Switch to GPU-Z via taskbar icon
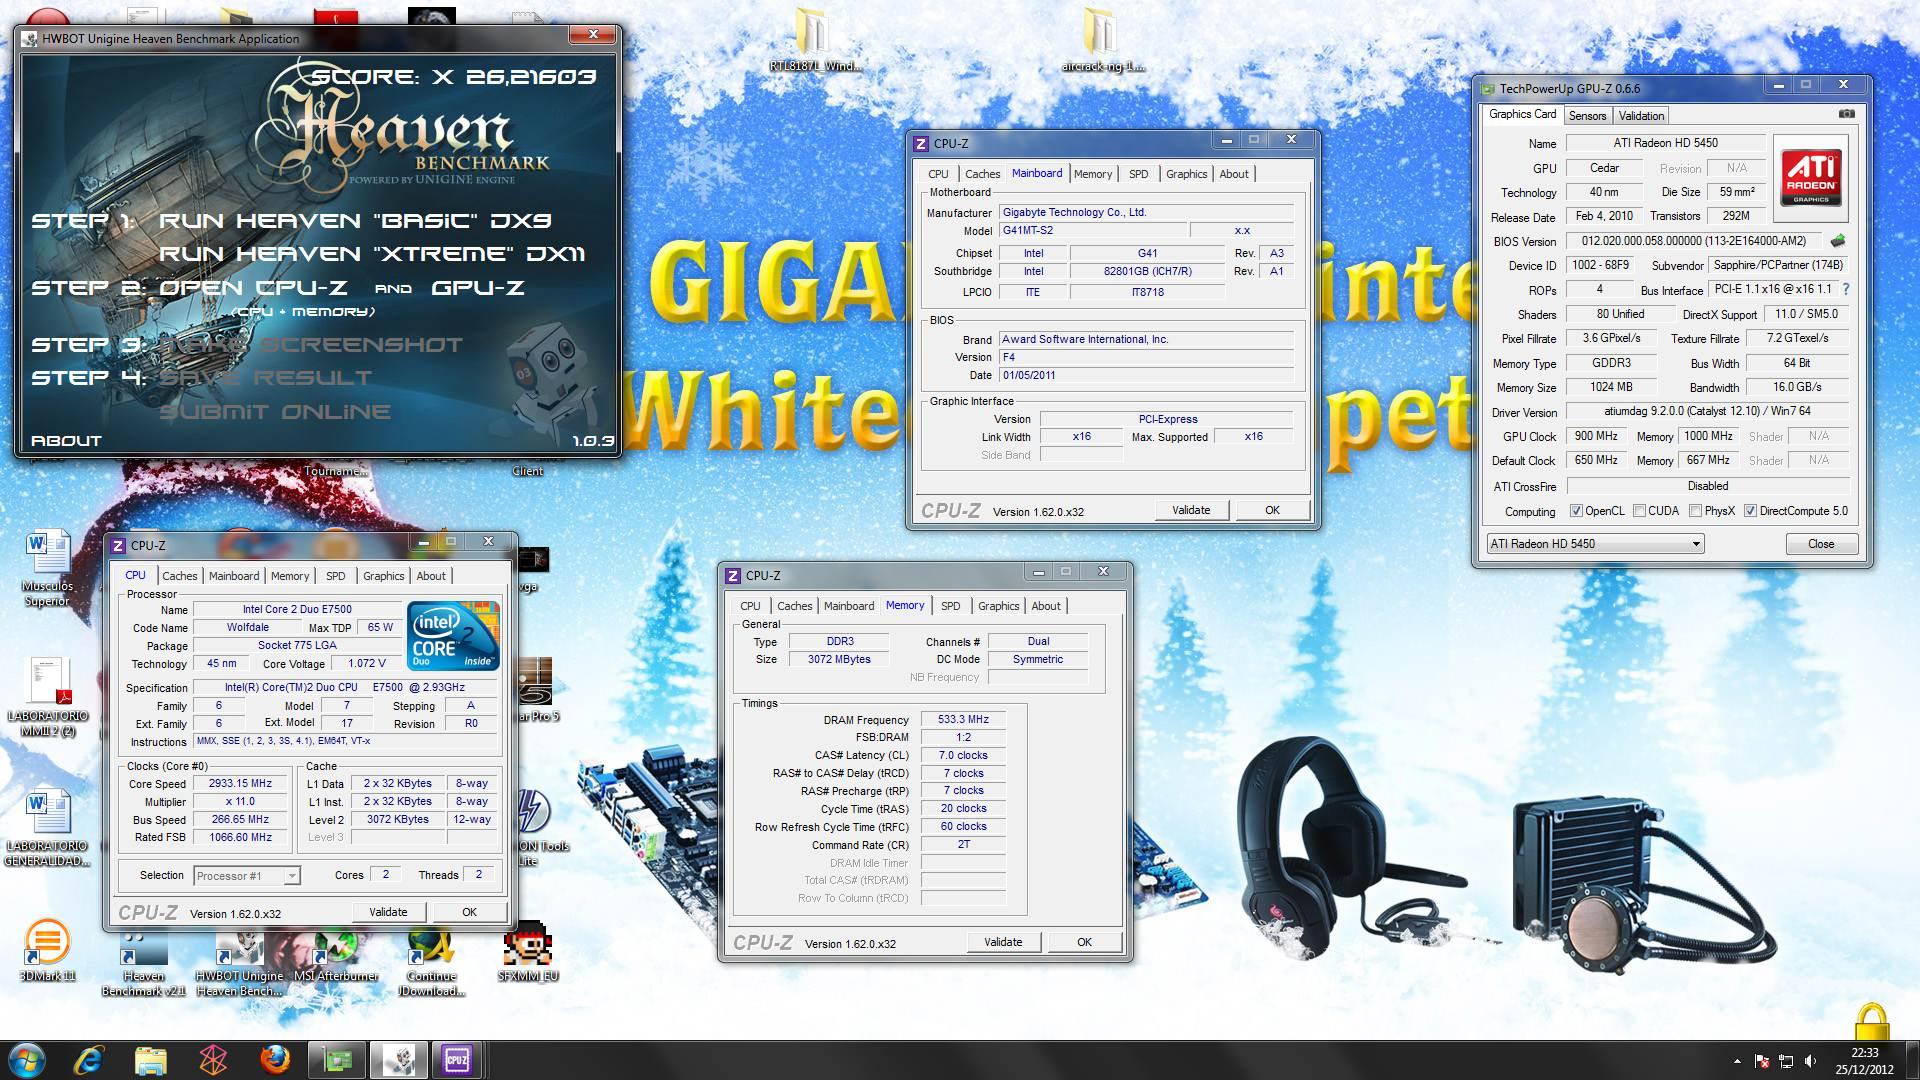1920x1080 pixels. [x=337, y=1059]
